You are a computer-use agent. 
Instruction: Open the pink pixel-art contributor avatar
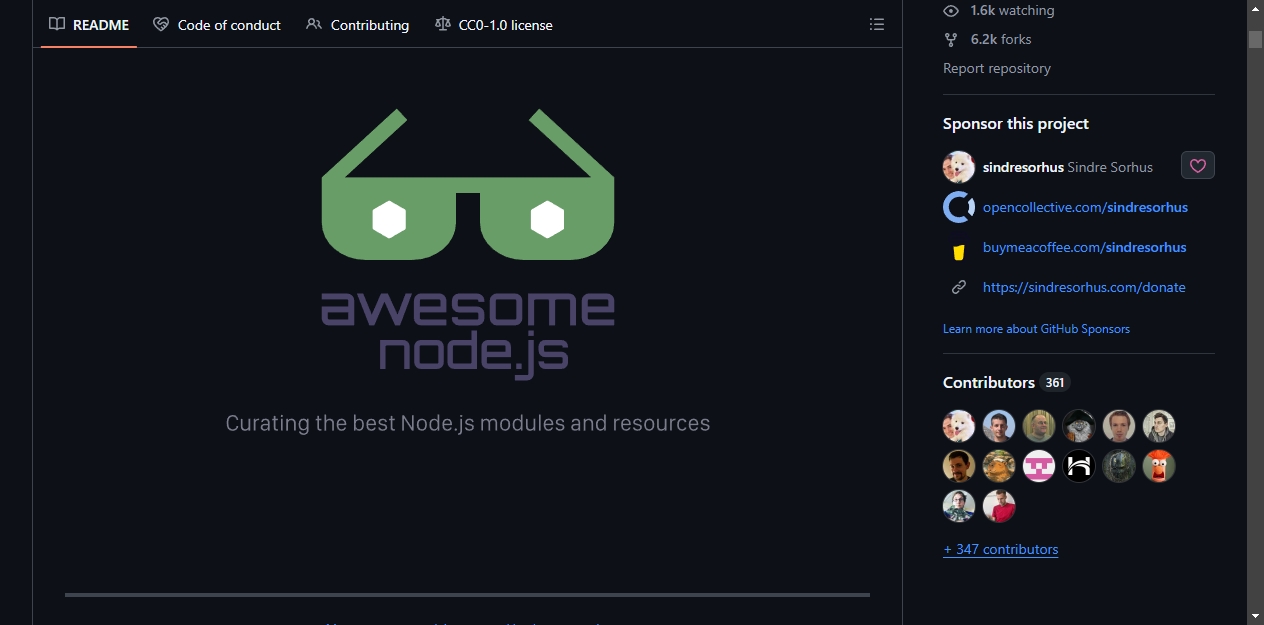pyautogui.click(x=1039, y=466)
